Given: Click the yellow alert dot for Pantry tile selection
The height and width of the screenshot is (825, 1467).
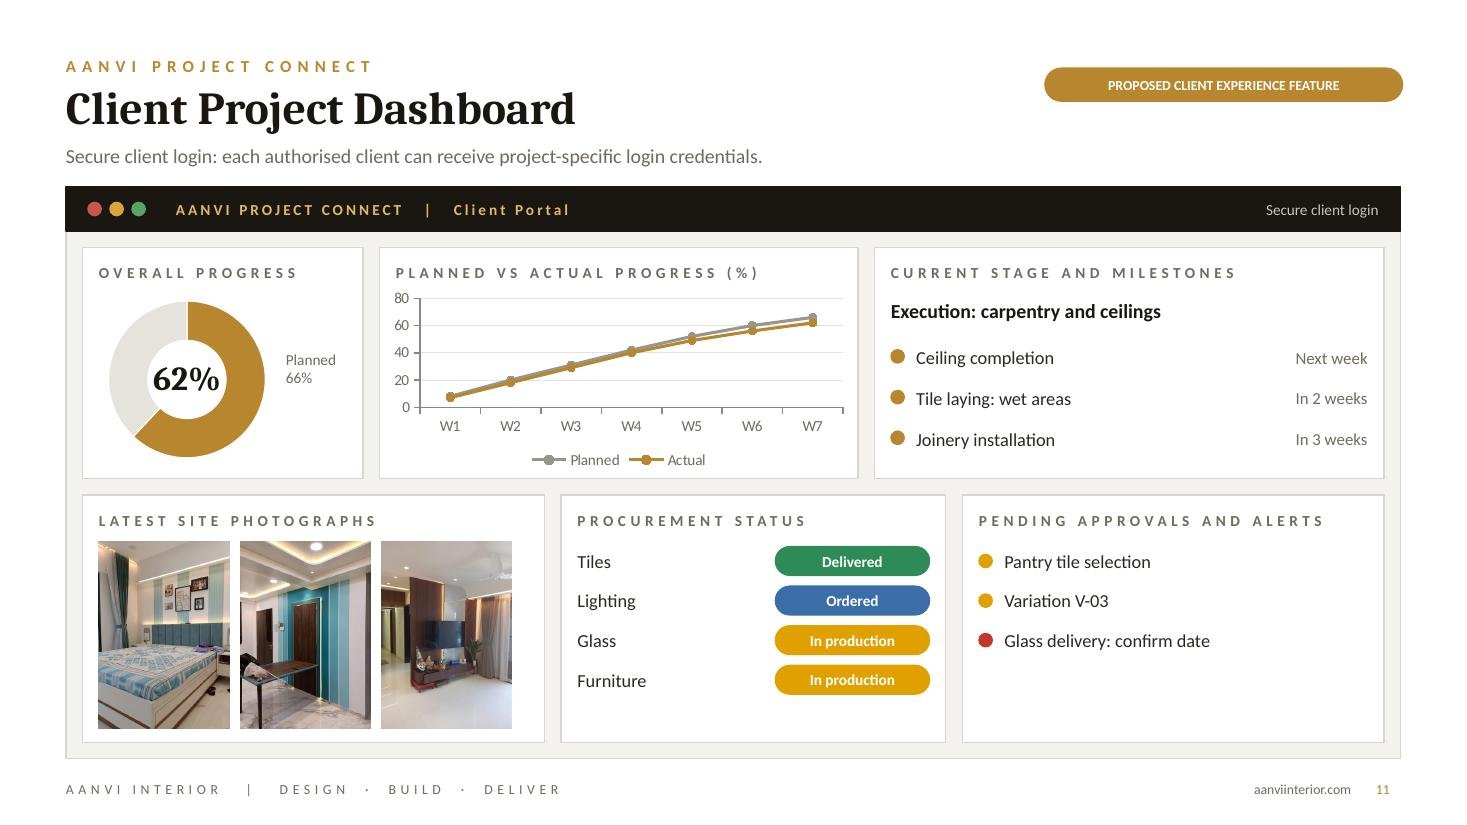Looking at the screenshot, I should tap(986, 561).
